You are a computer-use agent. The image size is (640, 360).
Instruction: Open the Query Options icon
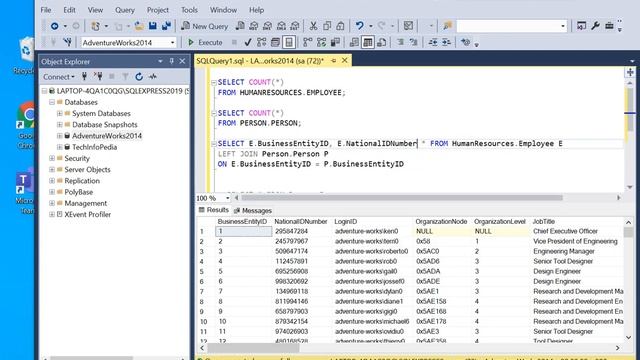coord(275,42)
